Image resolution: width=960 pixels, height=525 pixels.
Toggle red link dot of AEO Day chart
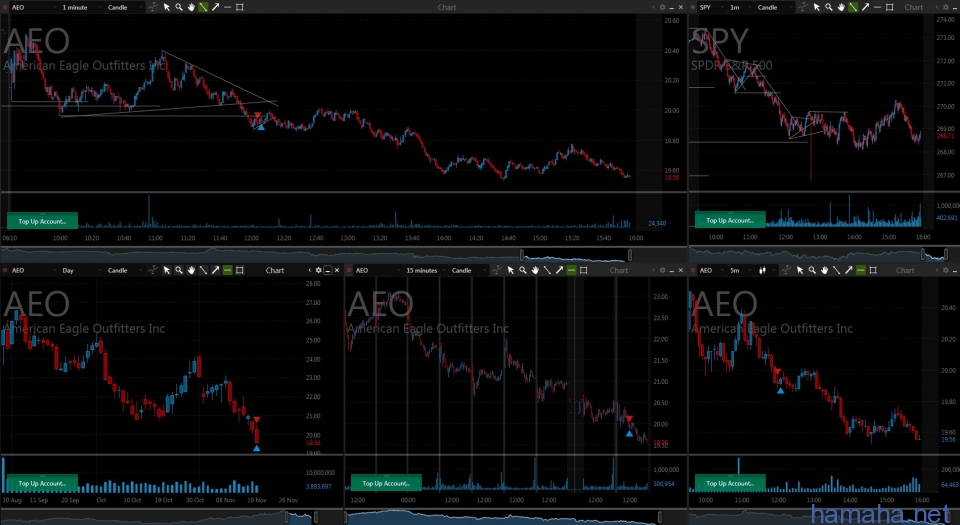coord(5,270)
